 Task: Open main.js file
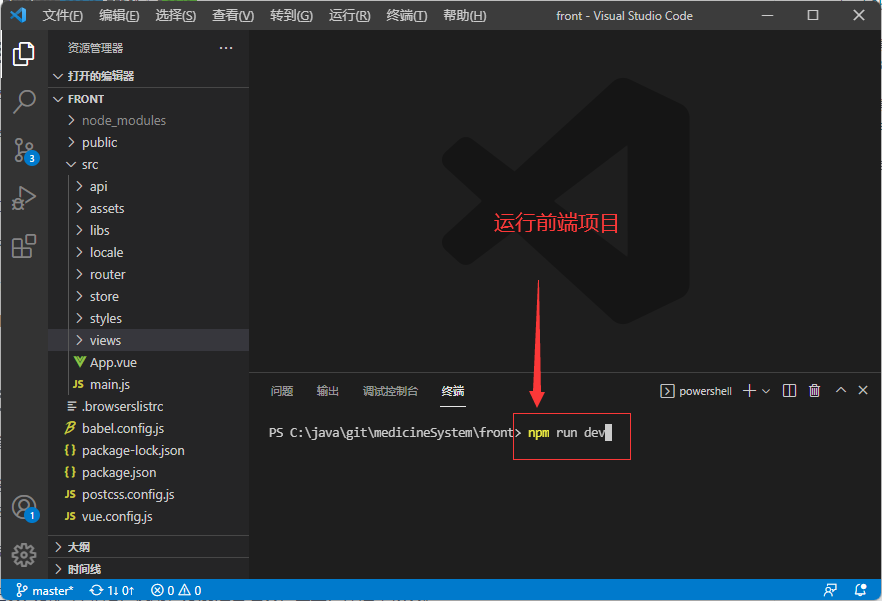(x=148, y=384)
